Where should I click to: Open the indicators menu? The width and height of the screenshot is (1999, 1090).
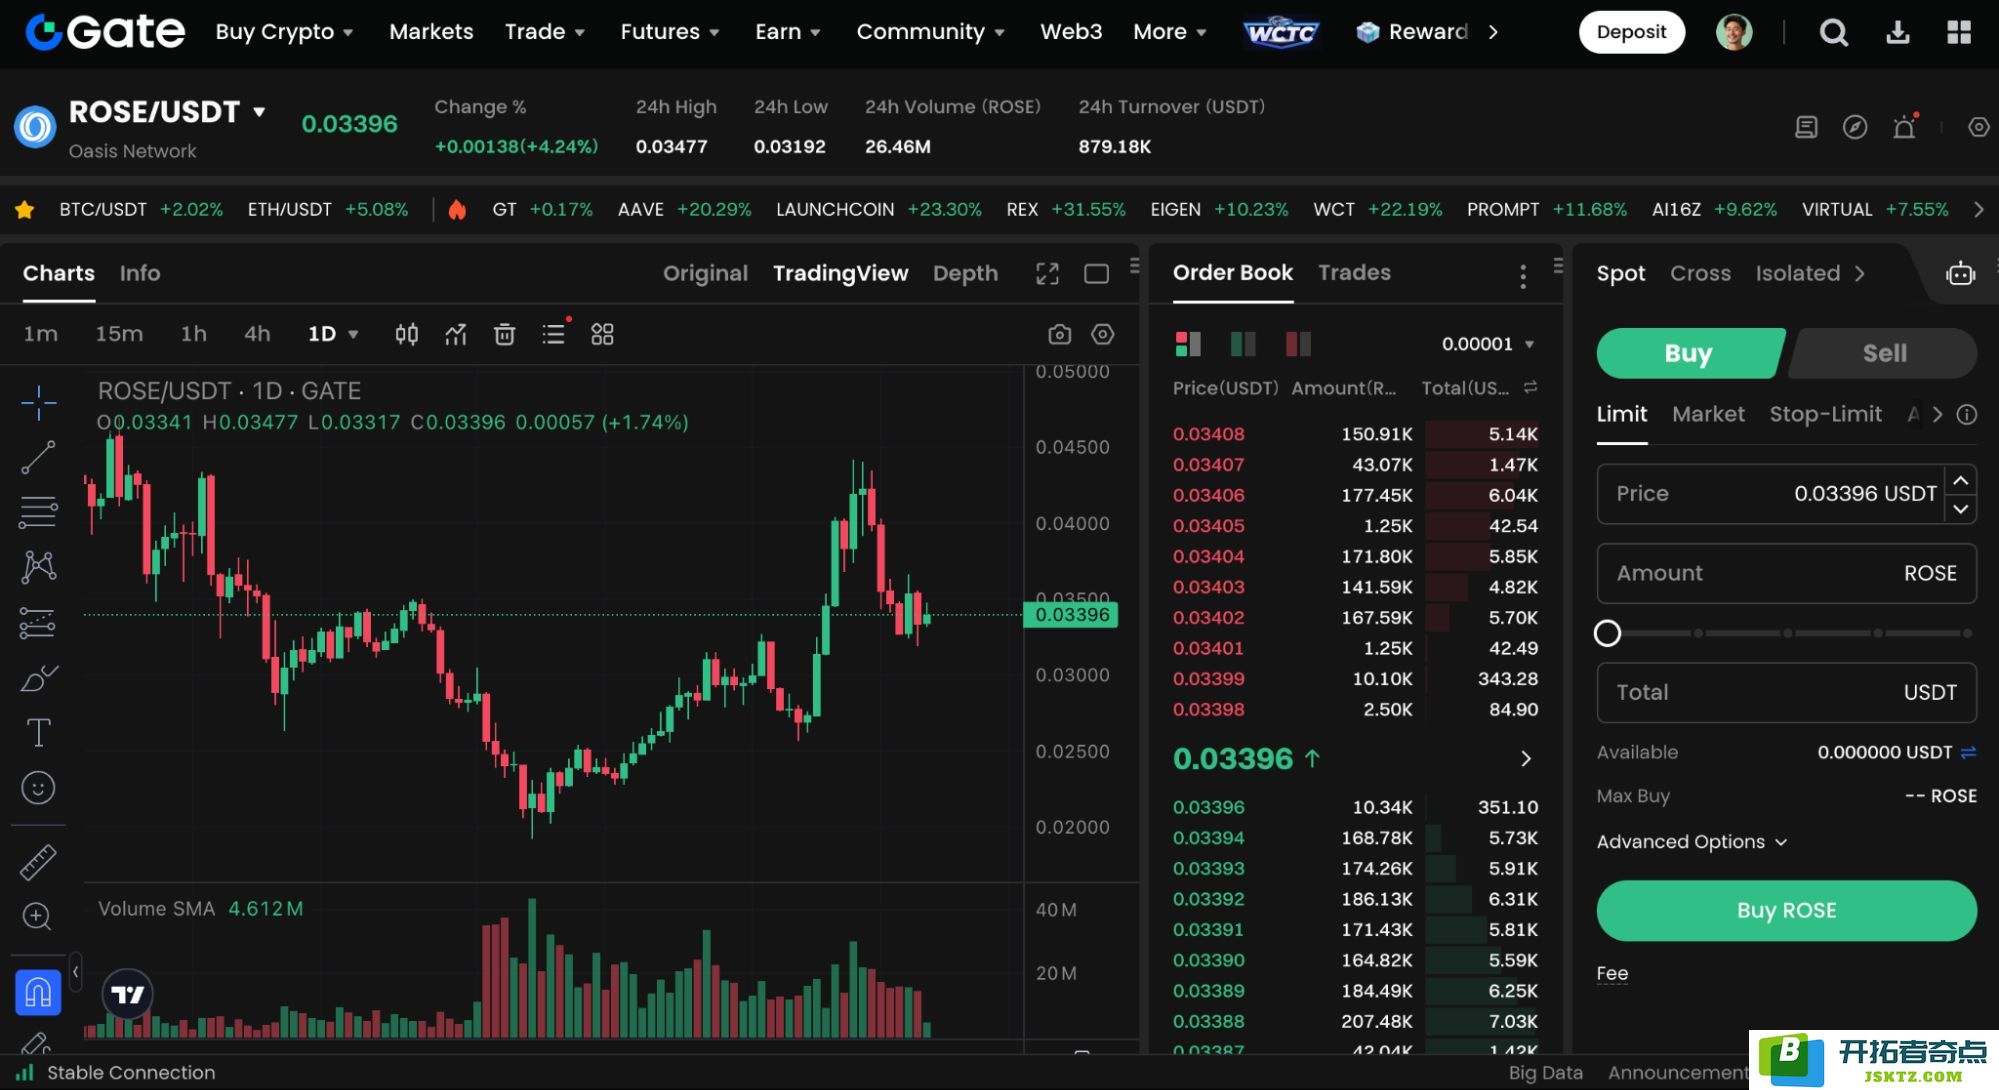(x=456, y=334)
